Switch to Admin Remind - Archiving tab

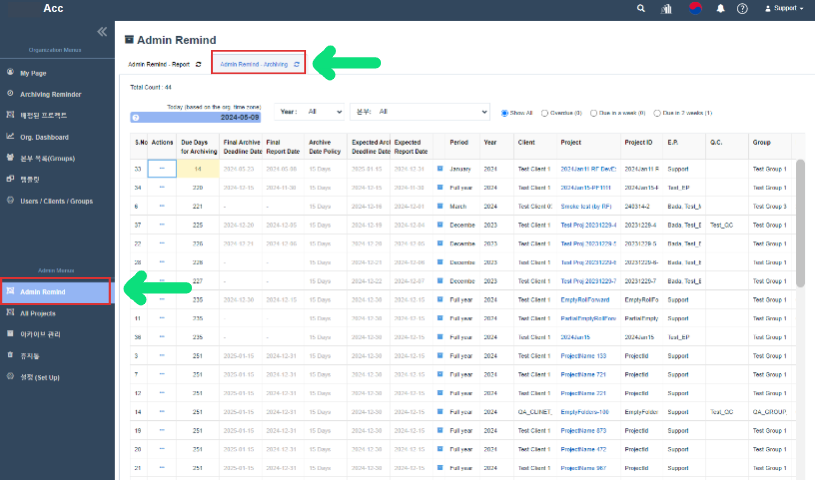254,64
